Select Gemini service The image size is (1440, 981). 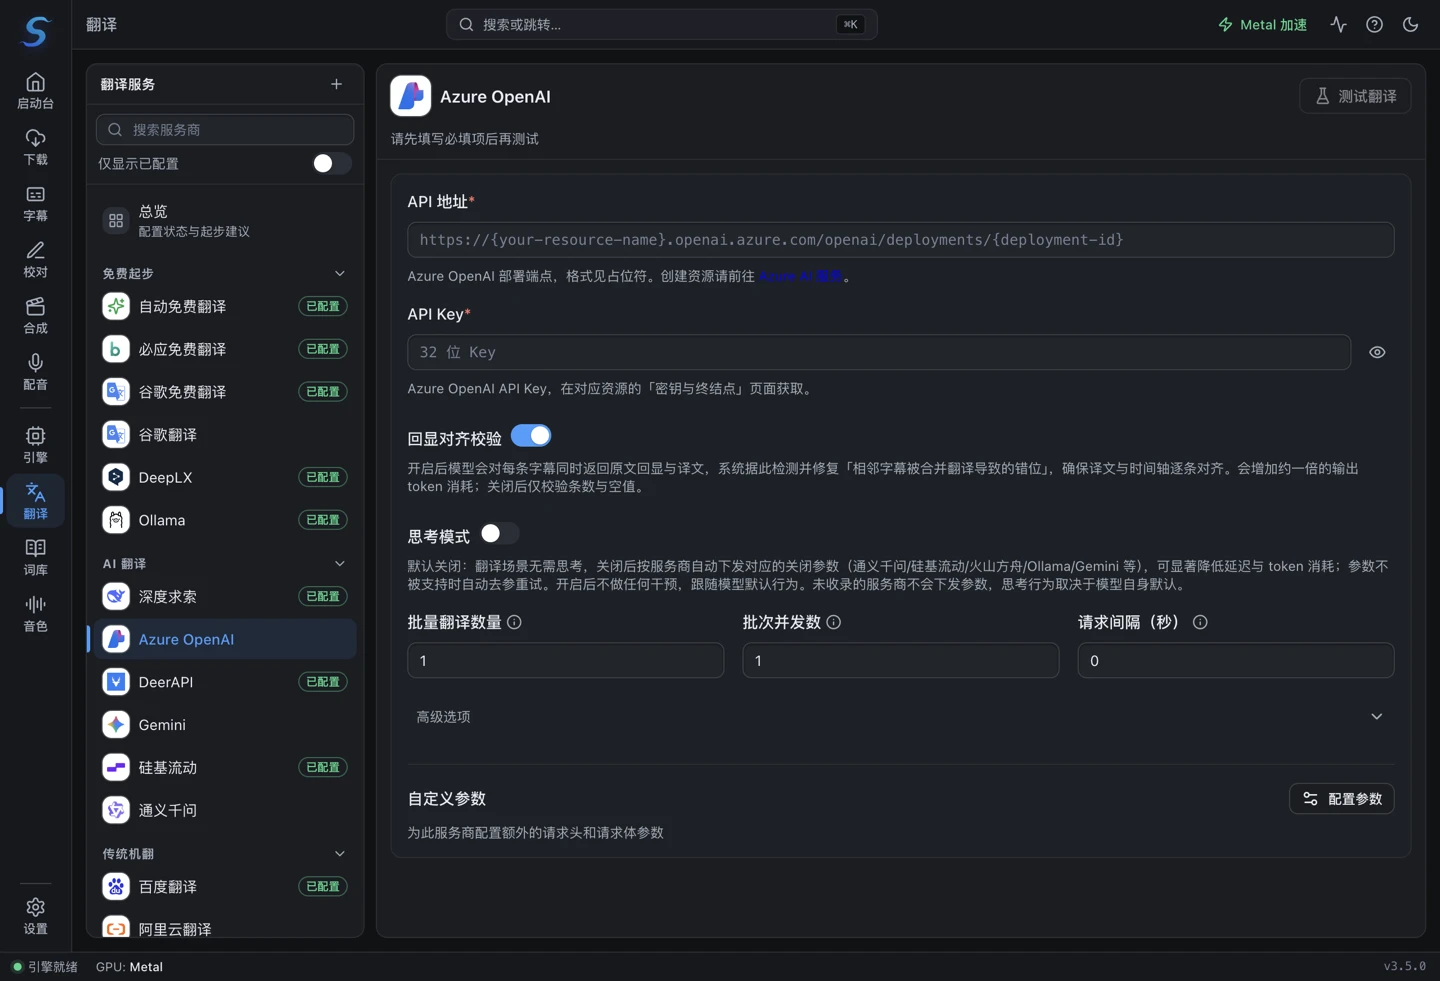225,725
